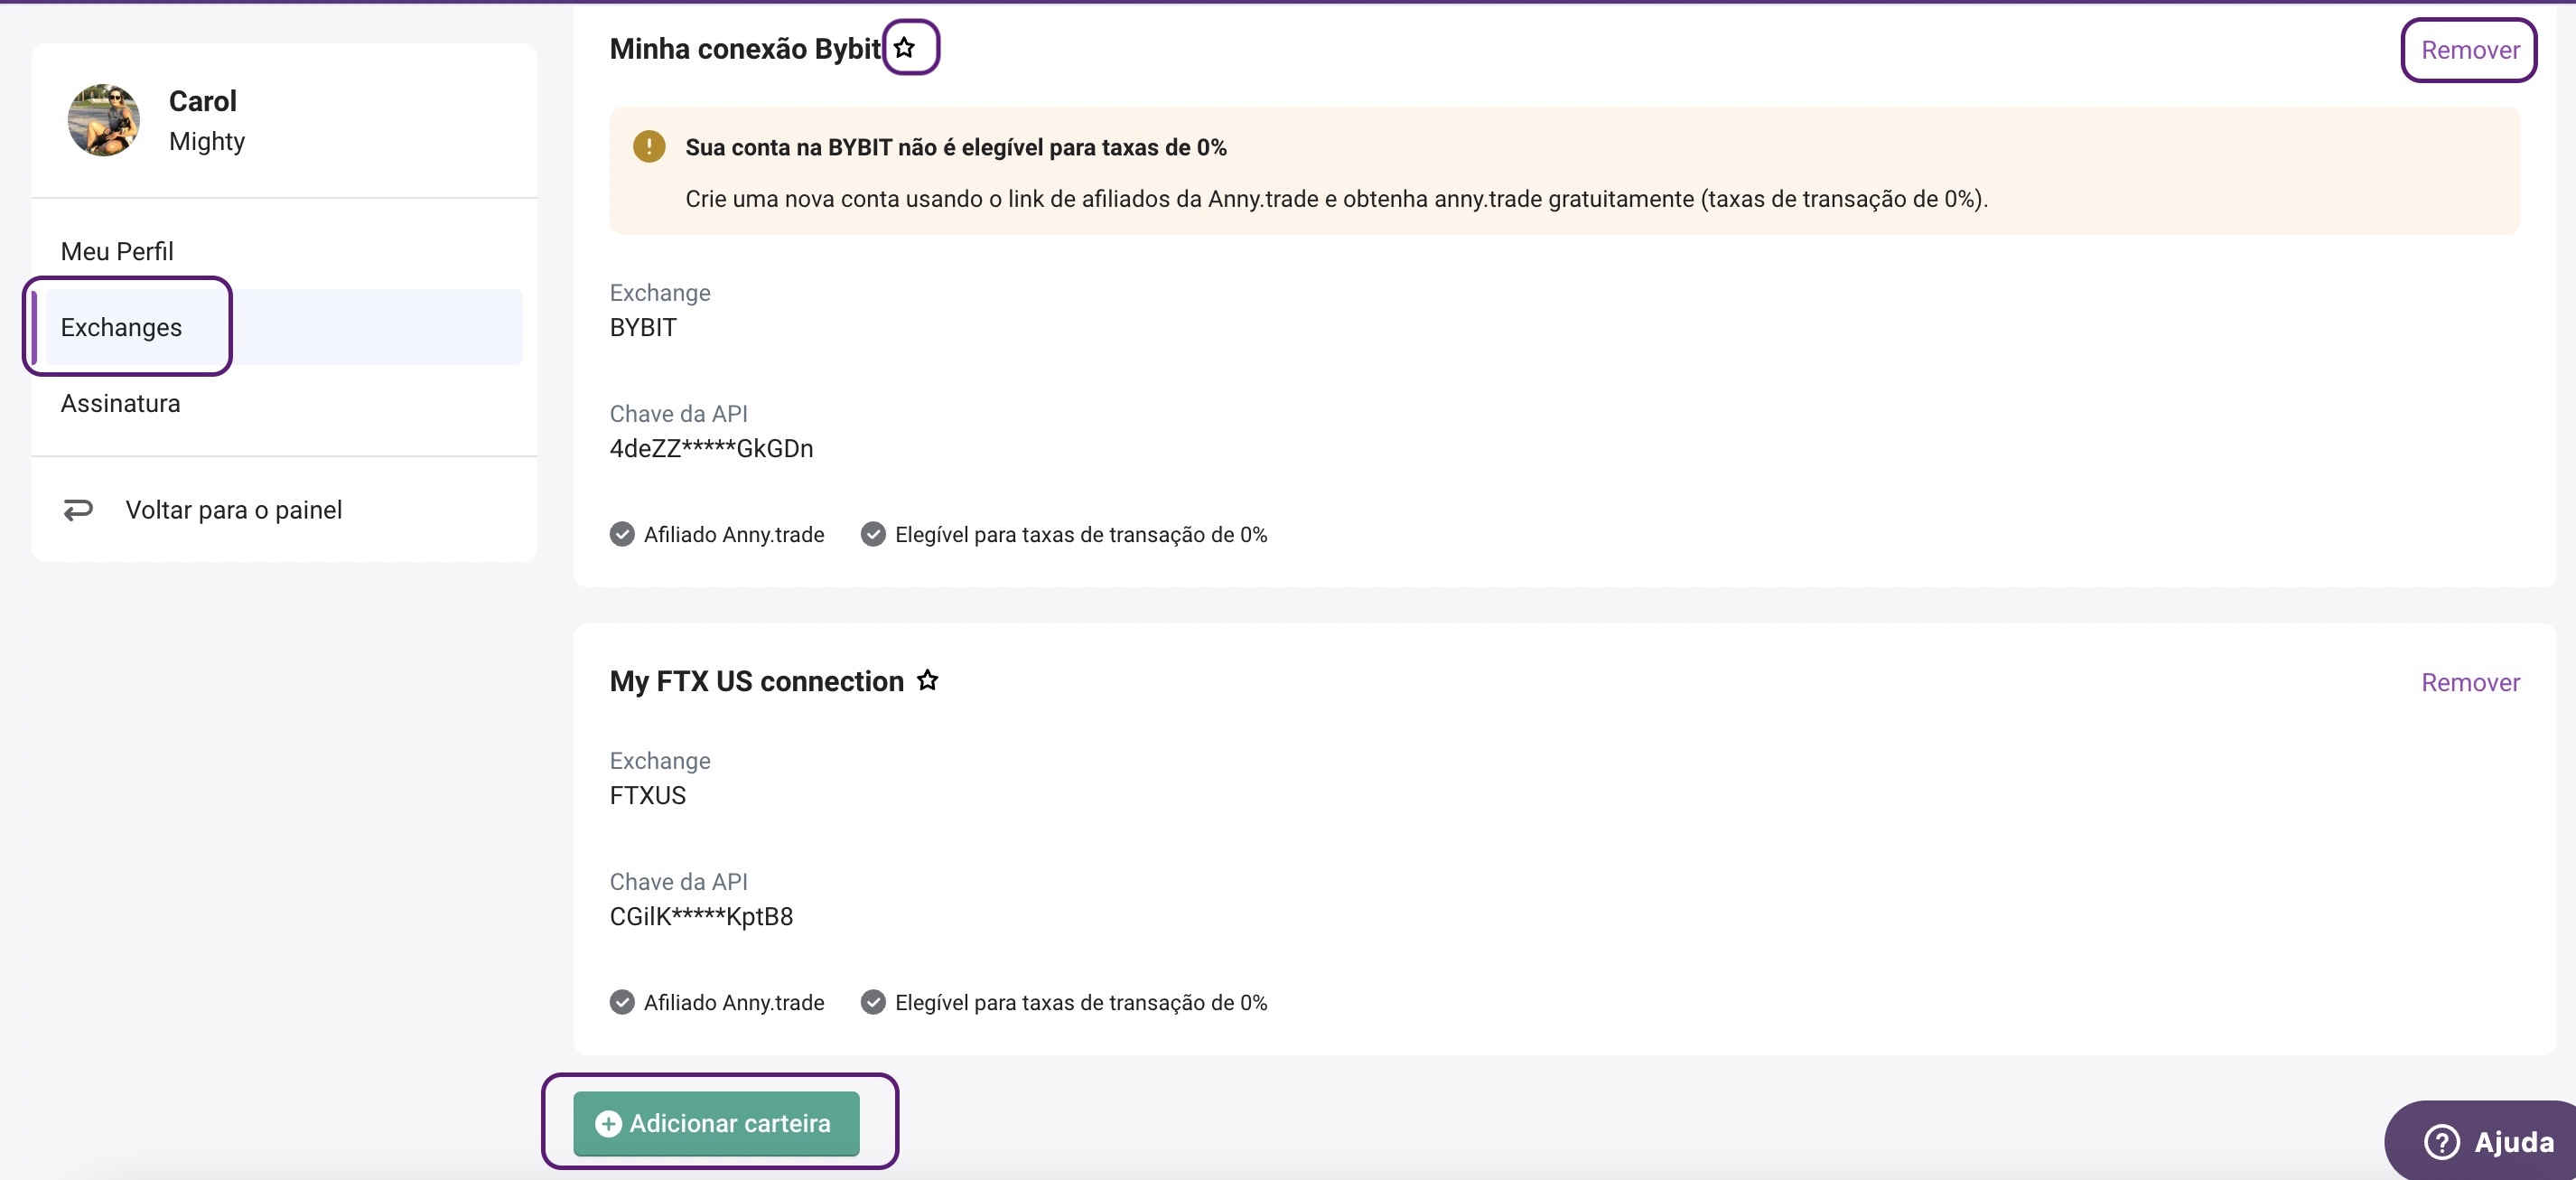Click Voltar para o painel
The height and width of the screenshot is (1180, 2576).
(x=233, y=510)
